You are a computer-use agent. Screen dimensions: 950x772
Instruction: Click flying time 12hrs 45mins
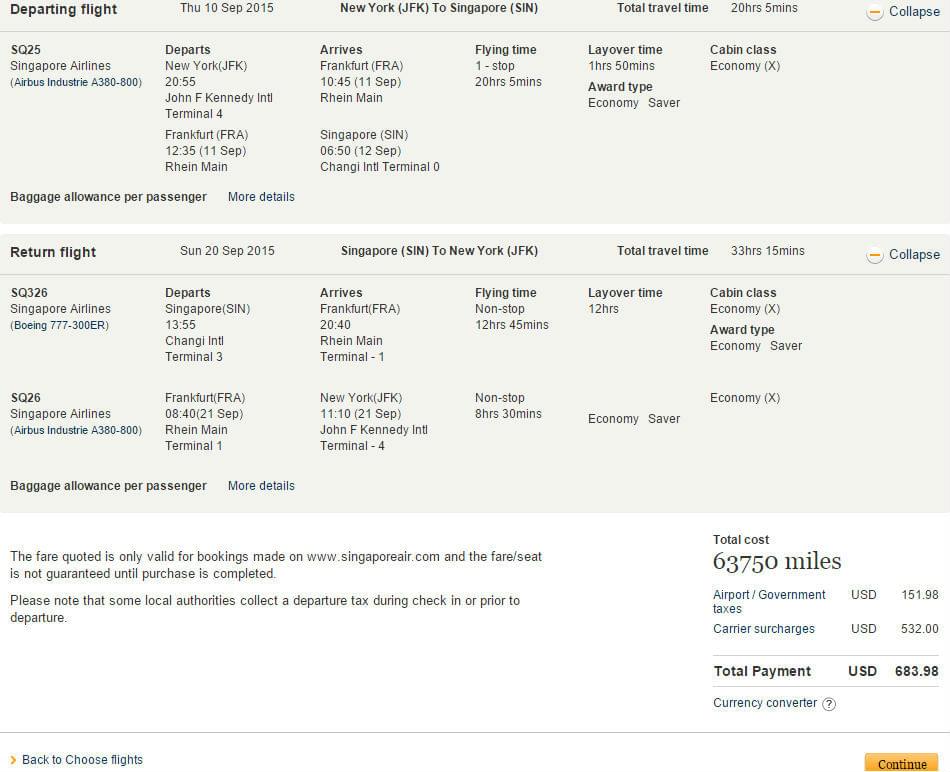click(511, 325)
